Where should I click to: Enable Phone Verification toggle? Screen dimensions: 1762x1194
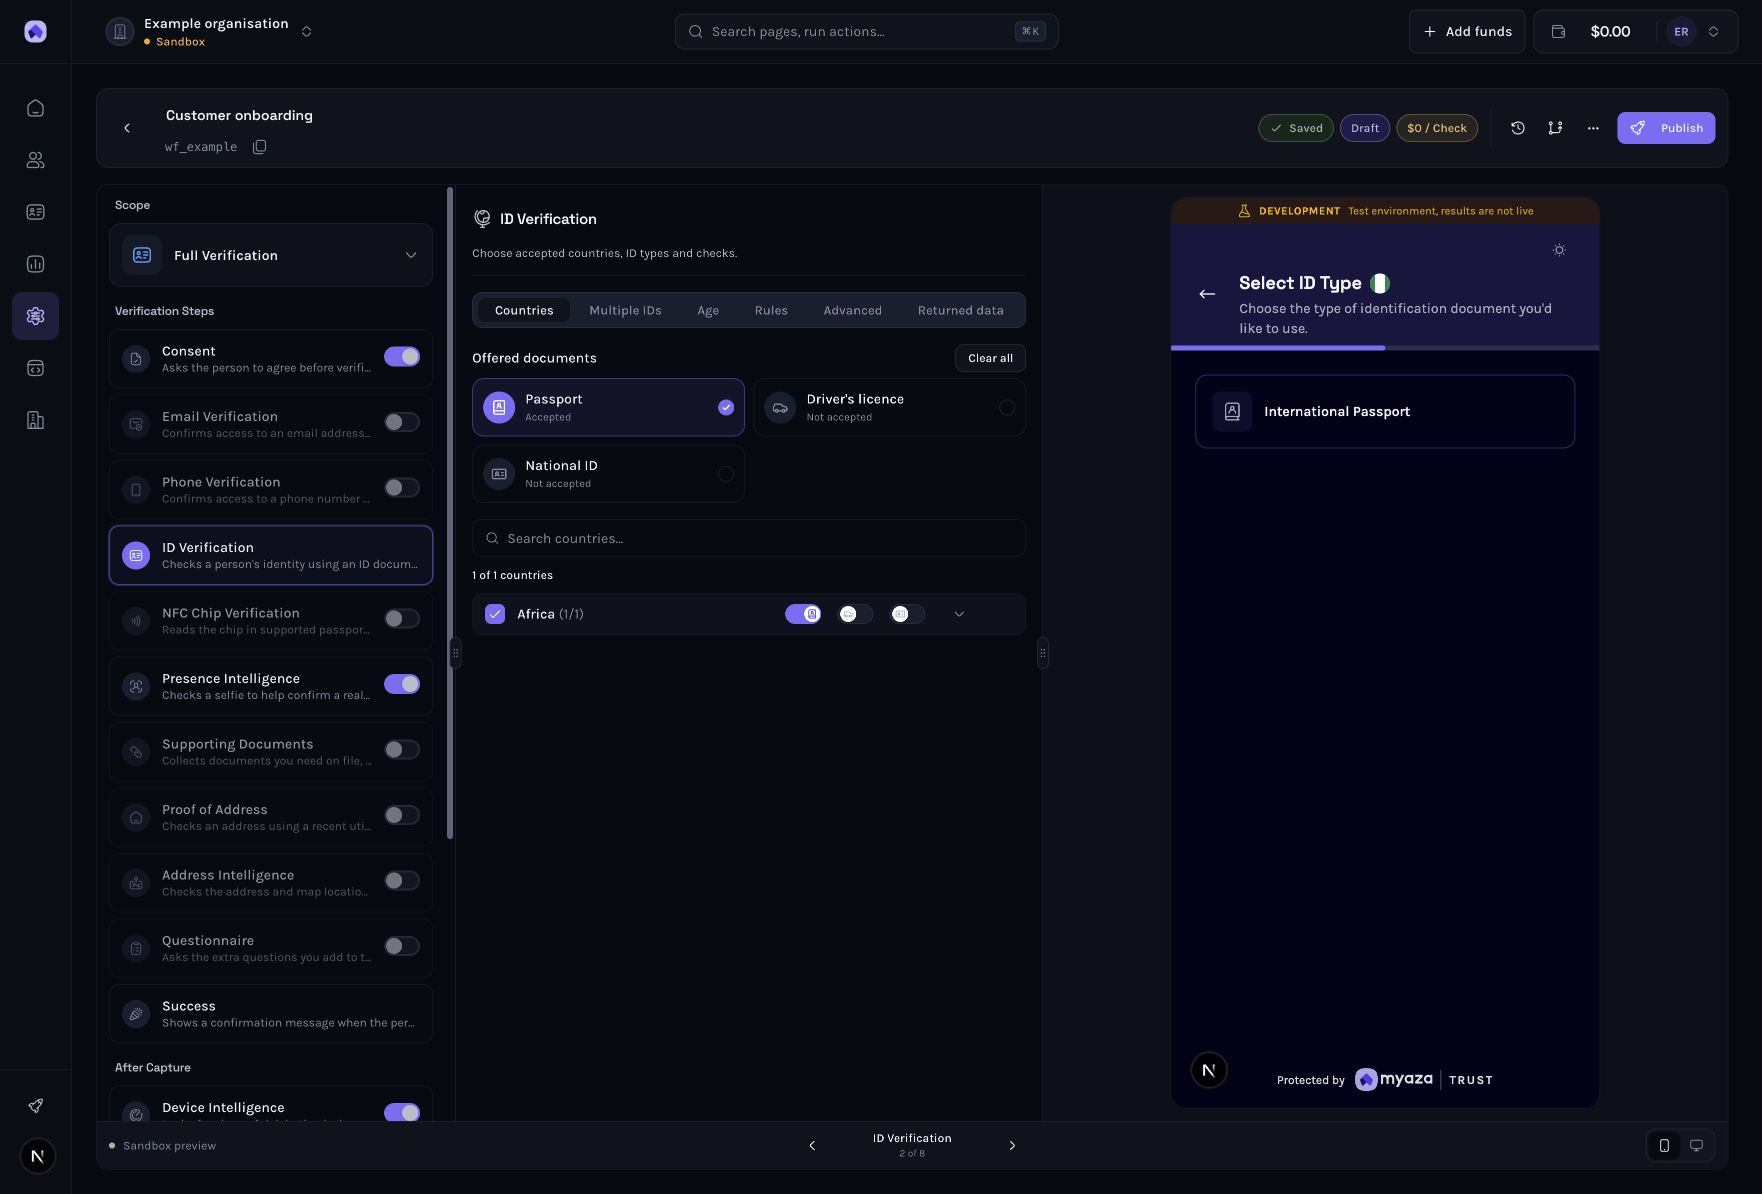[x=402, y=488]
